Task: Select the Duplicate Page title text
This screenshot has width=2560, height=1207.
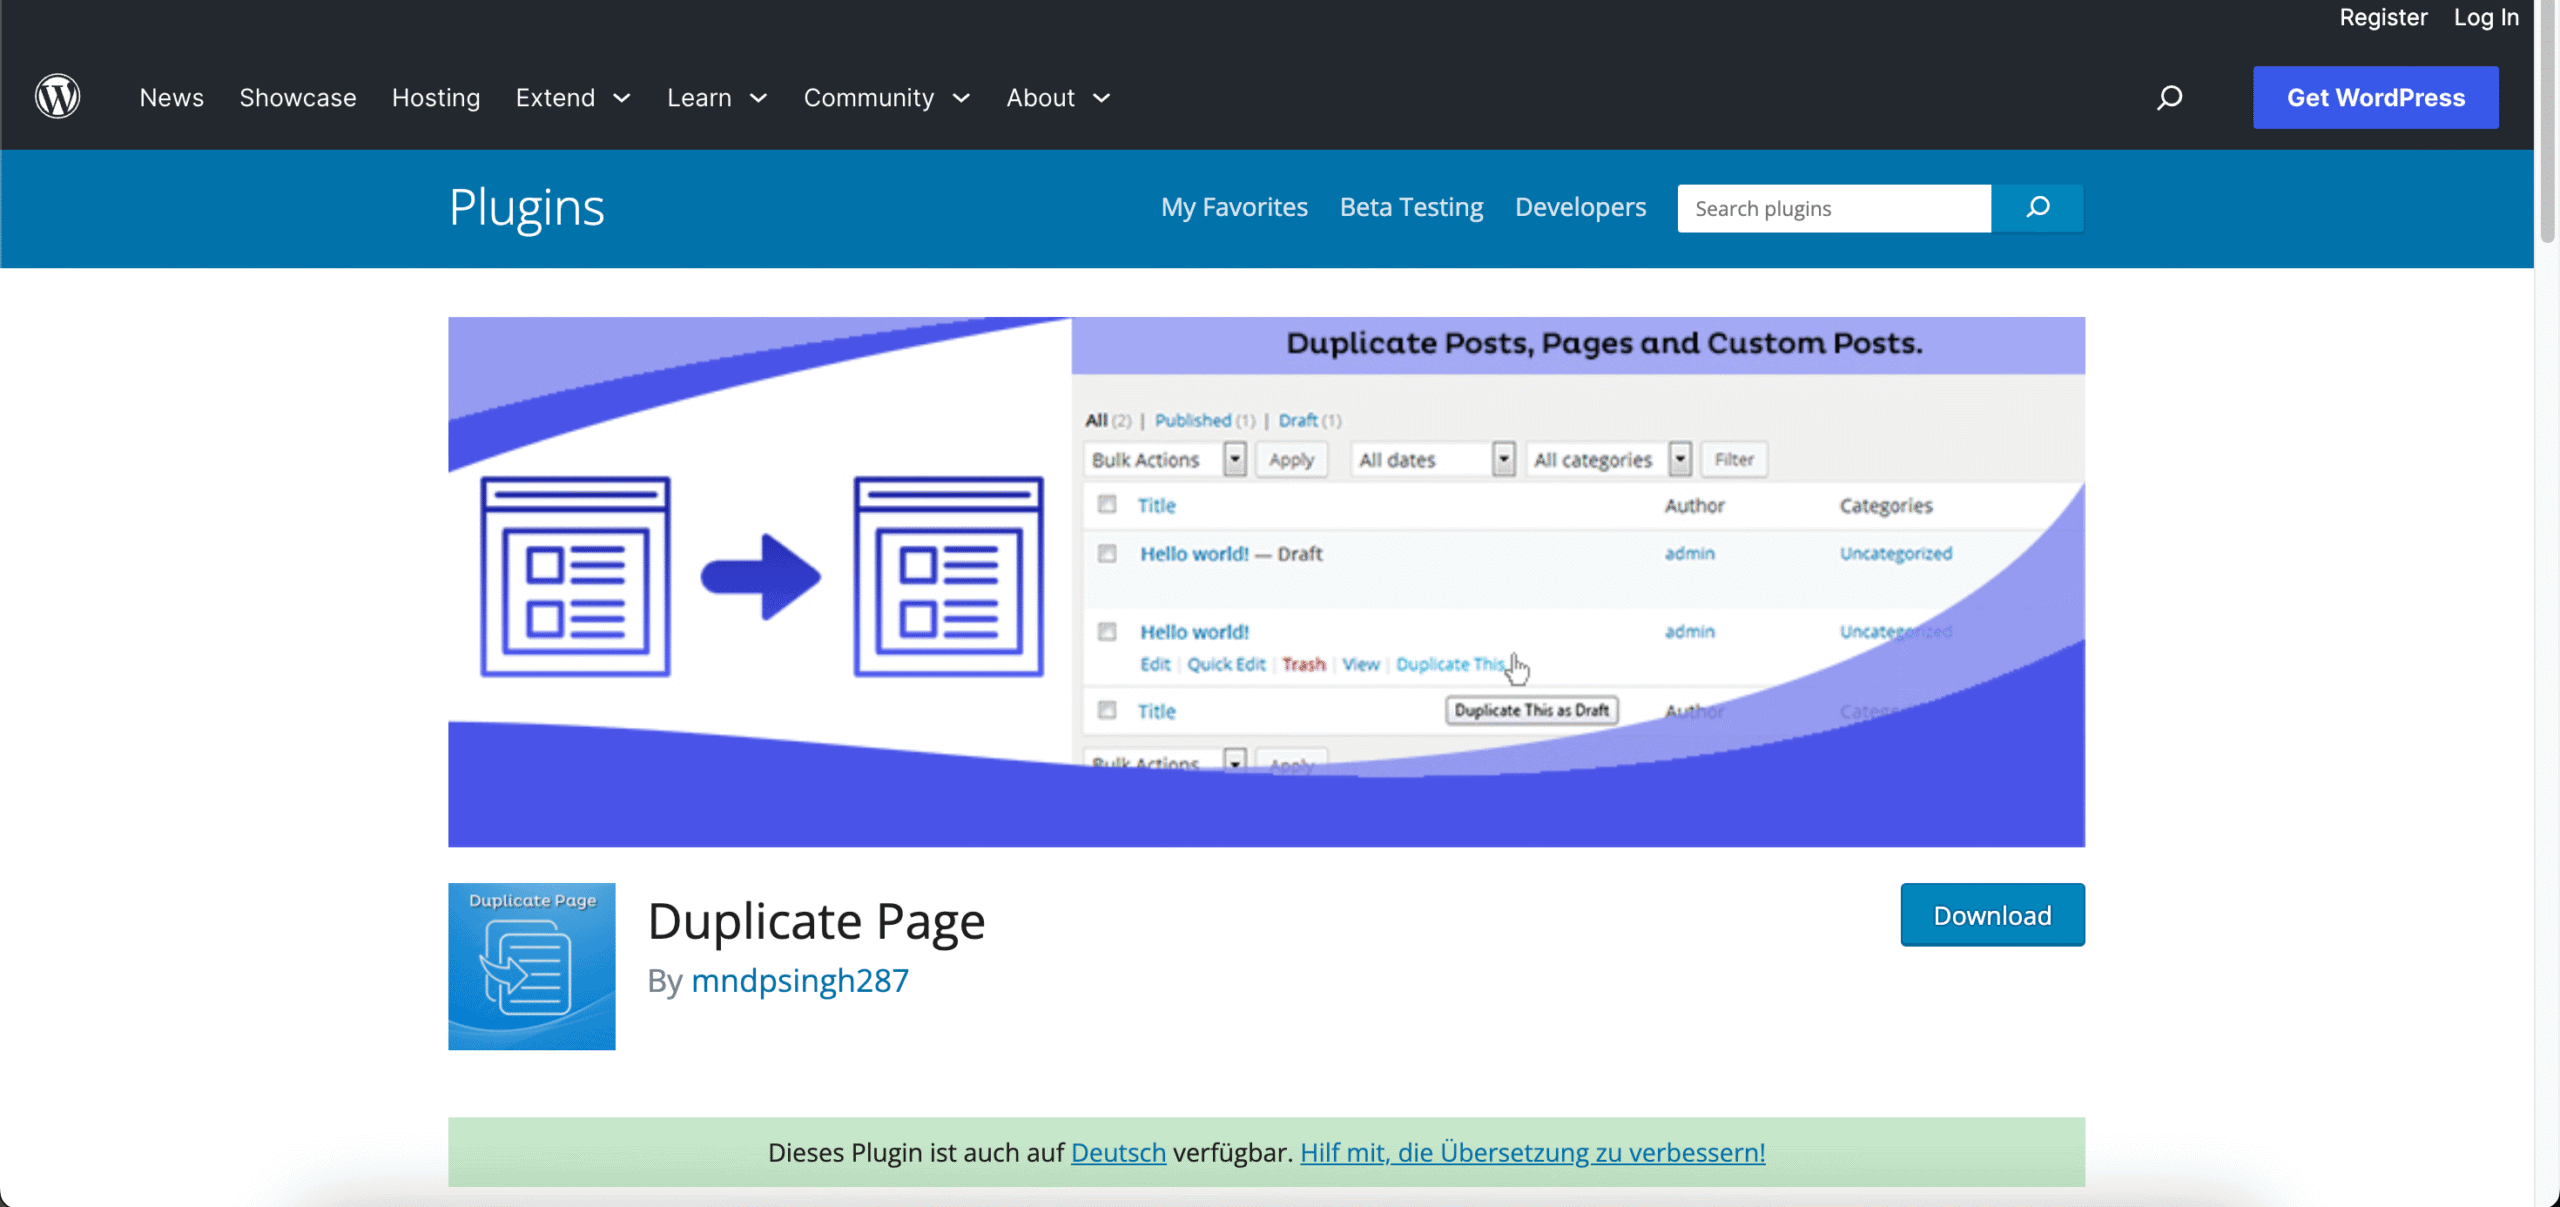Action: (816, 920)
